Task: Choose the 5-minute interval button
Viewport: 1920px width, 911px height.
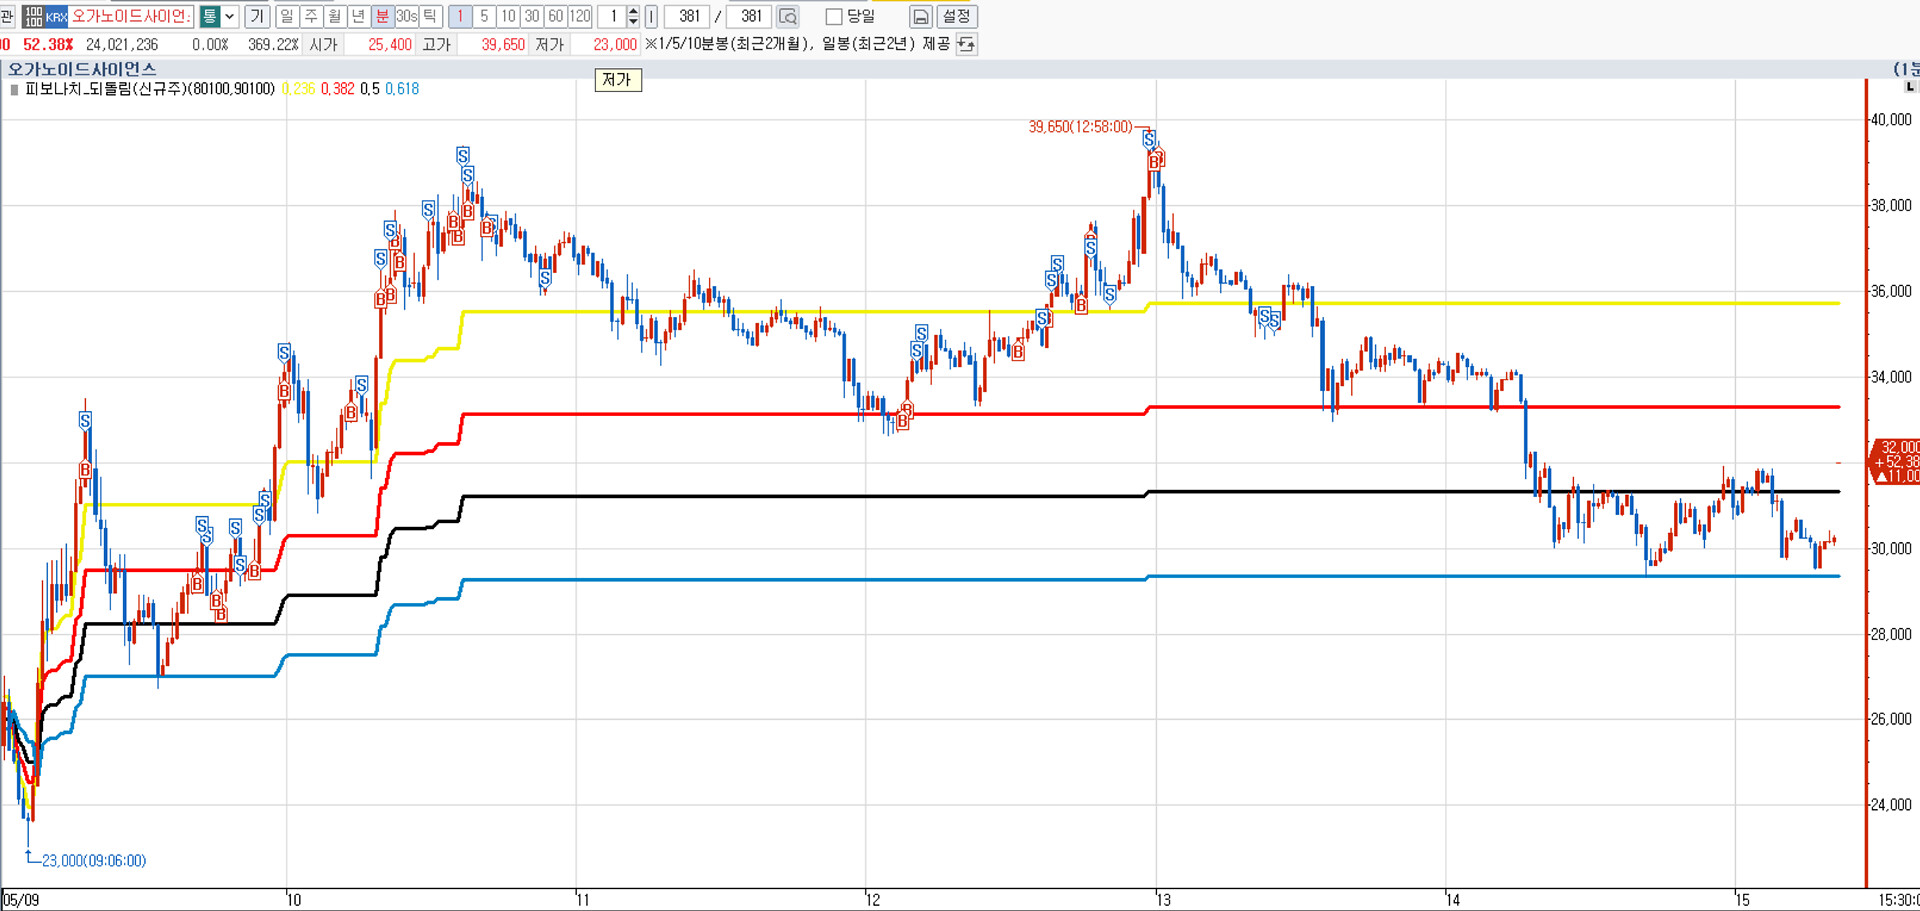Action: coord(484,16)
